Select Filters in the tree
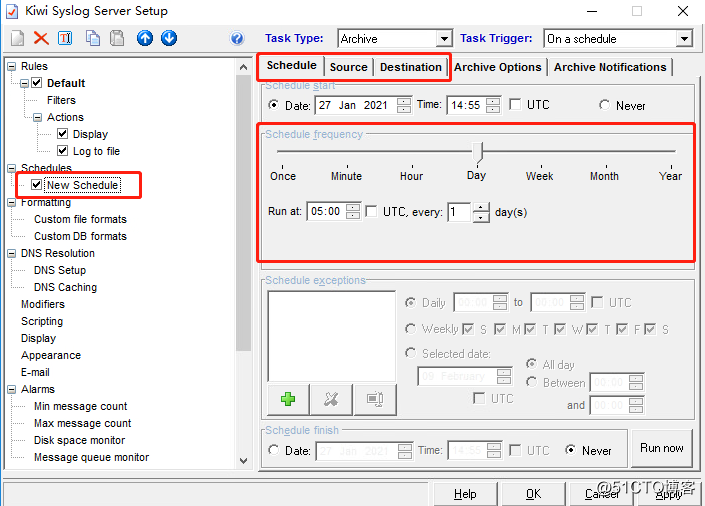 [61, 100]
